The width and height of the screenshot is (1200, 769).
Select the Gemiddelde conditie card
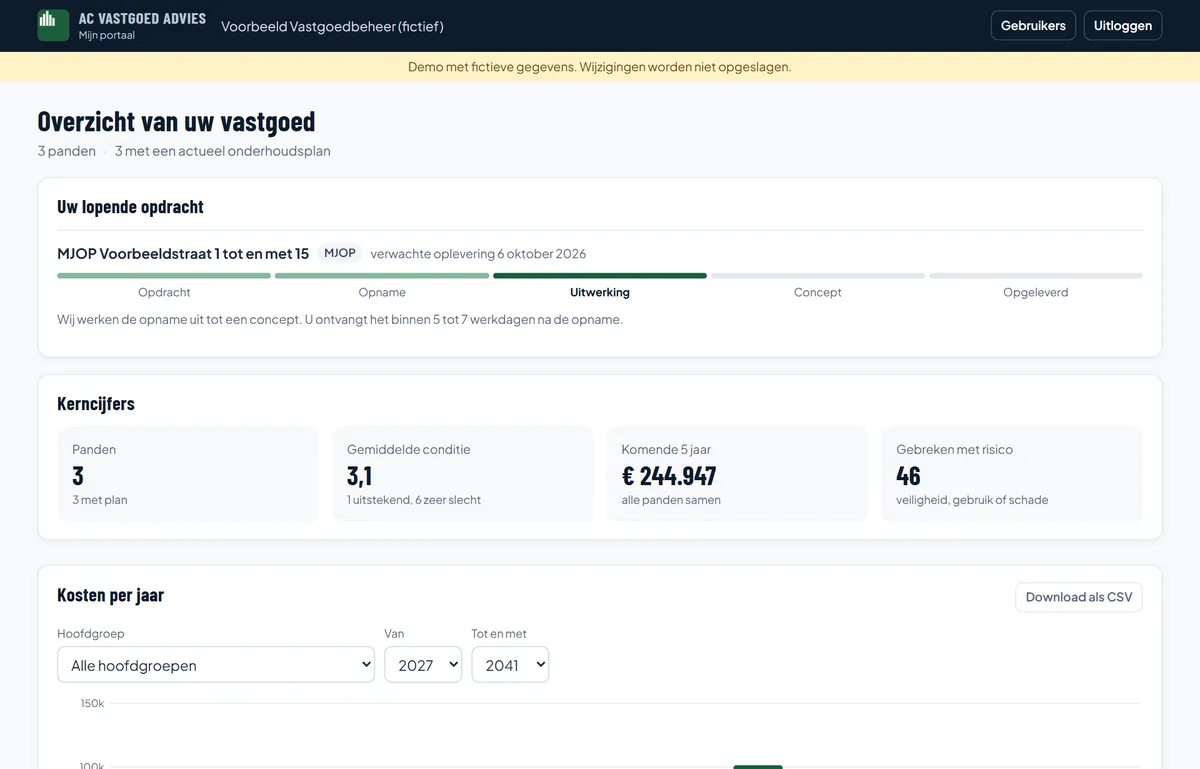pyautogui.click(x=463, y=474)
